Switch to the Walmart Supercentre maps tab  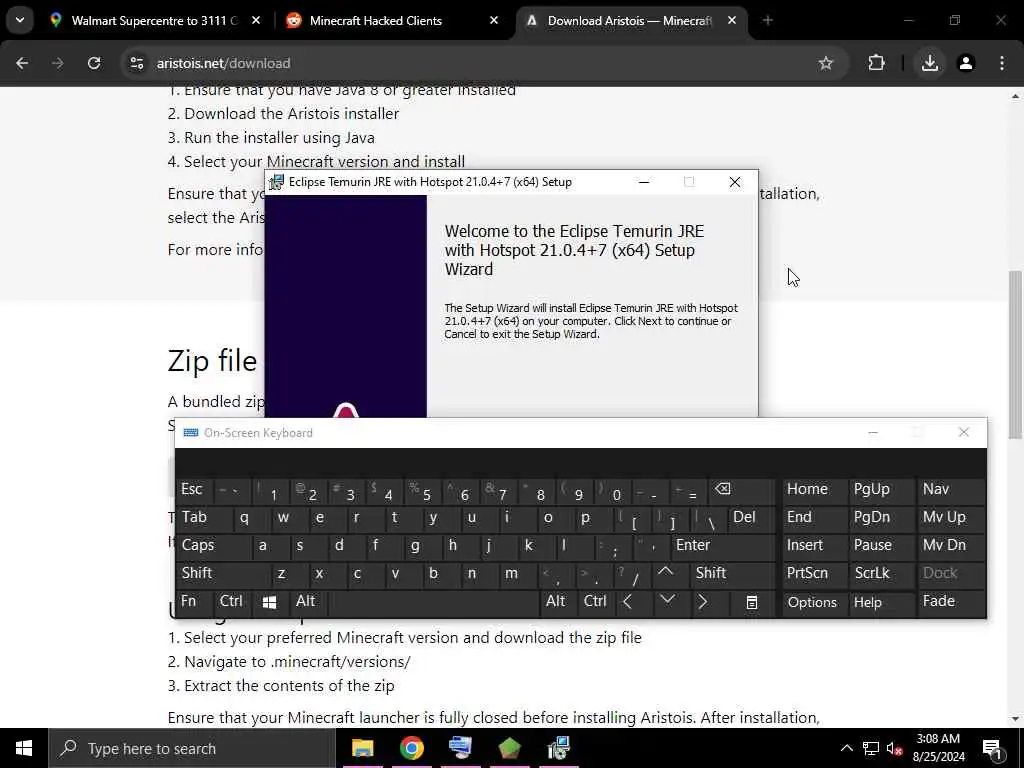[x=155, y=21]
